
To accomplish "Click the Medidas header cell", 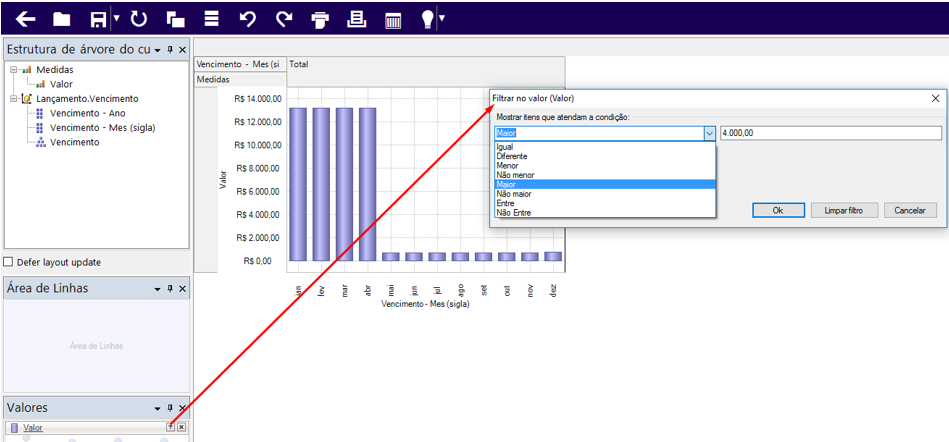I will tap(240, 79).
